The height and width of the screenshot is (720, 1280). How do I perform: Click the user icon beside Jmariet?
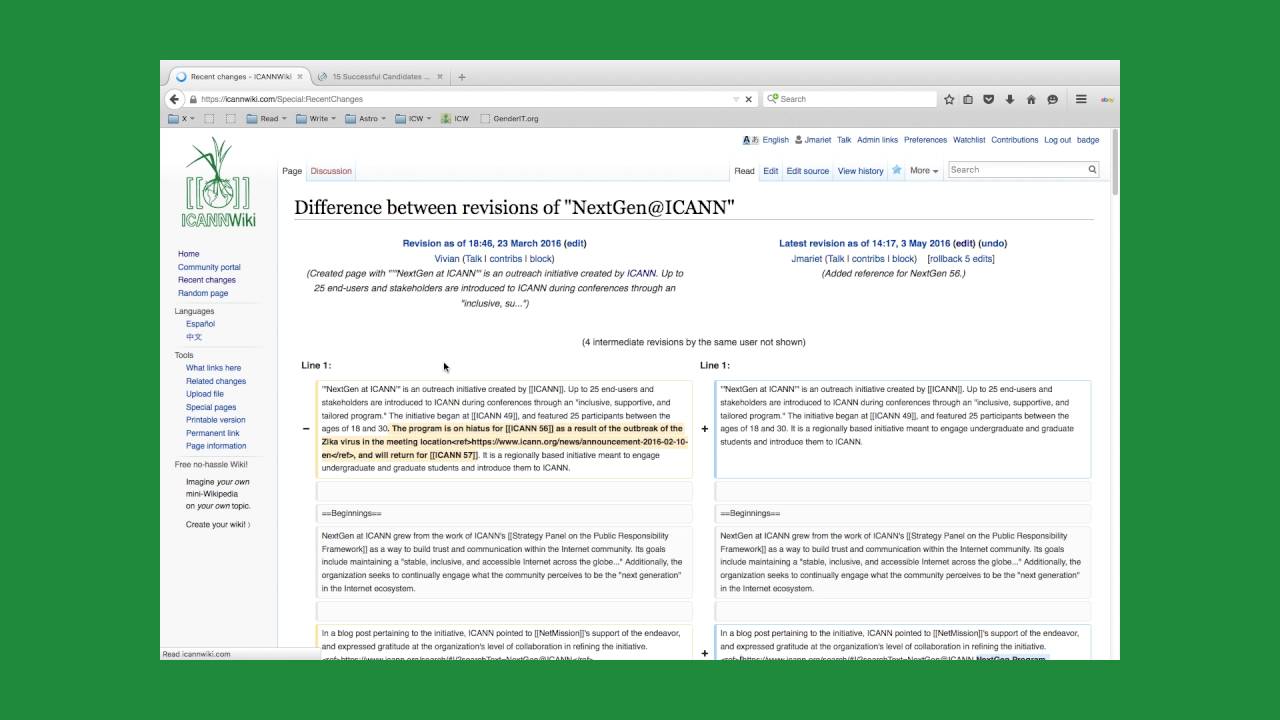tap(798, 140)
